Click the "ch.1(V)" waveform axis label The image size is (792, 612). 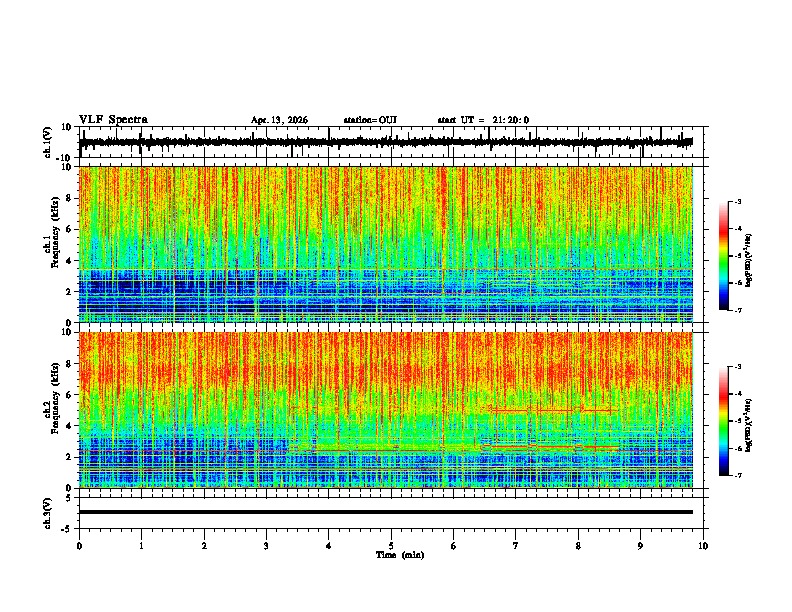coord(48,142)
